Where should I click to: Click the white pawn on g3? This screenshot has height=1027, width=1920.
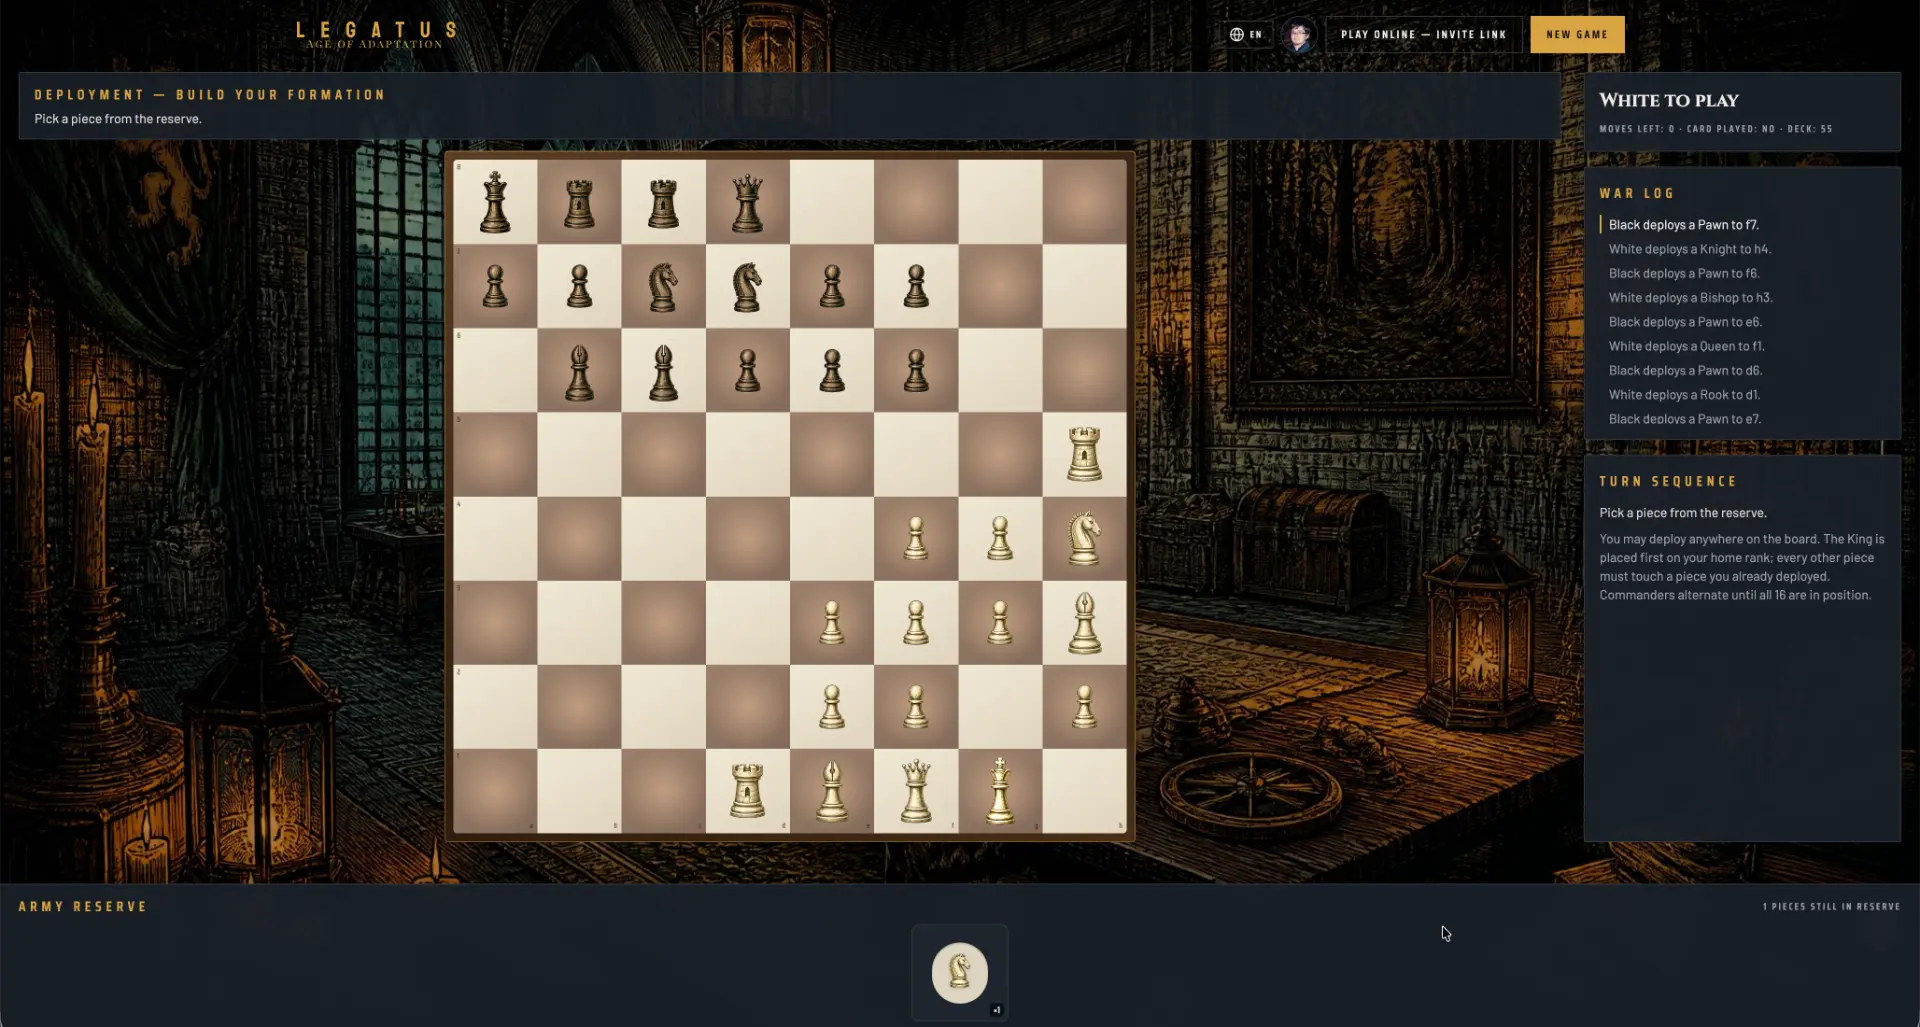tap(1000, 622)
